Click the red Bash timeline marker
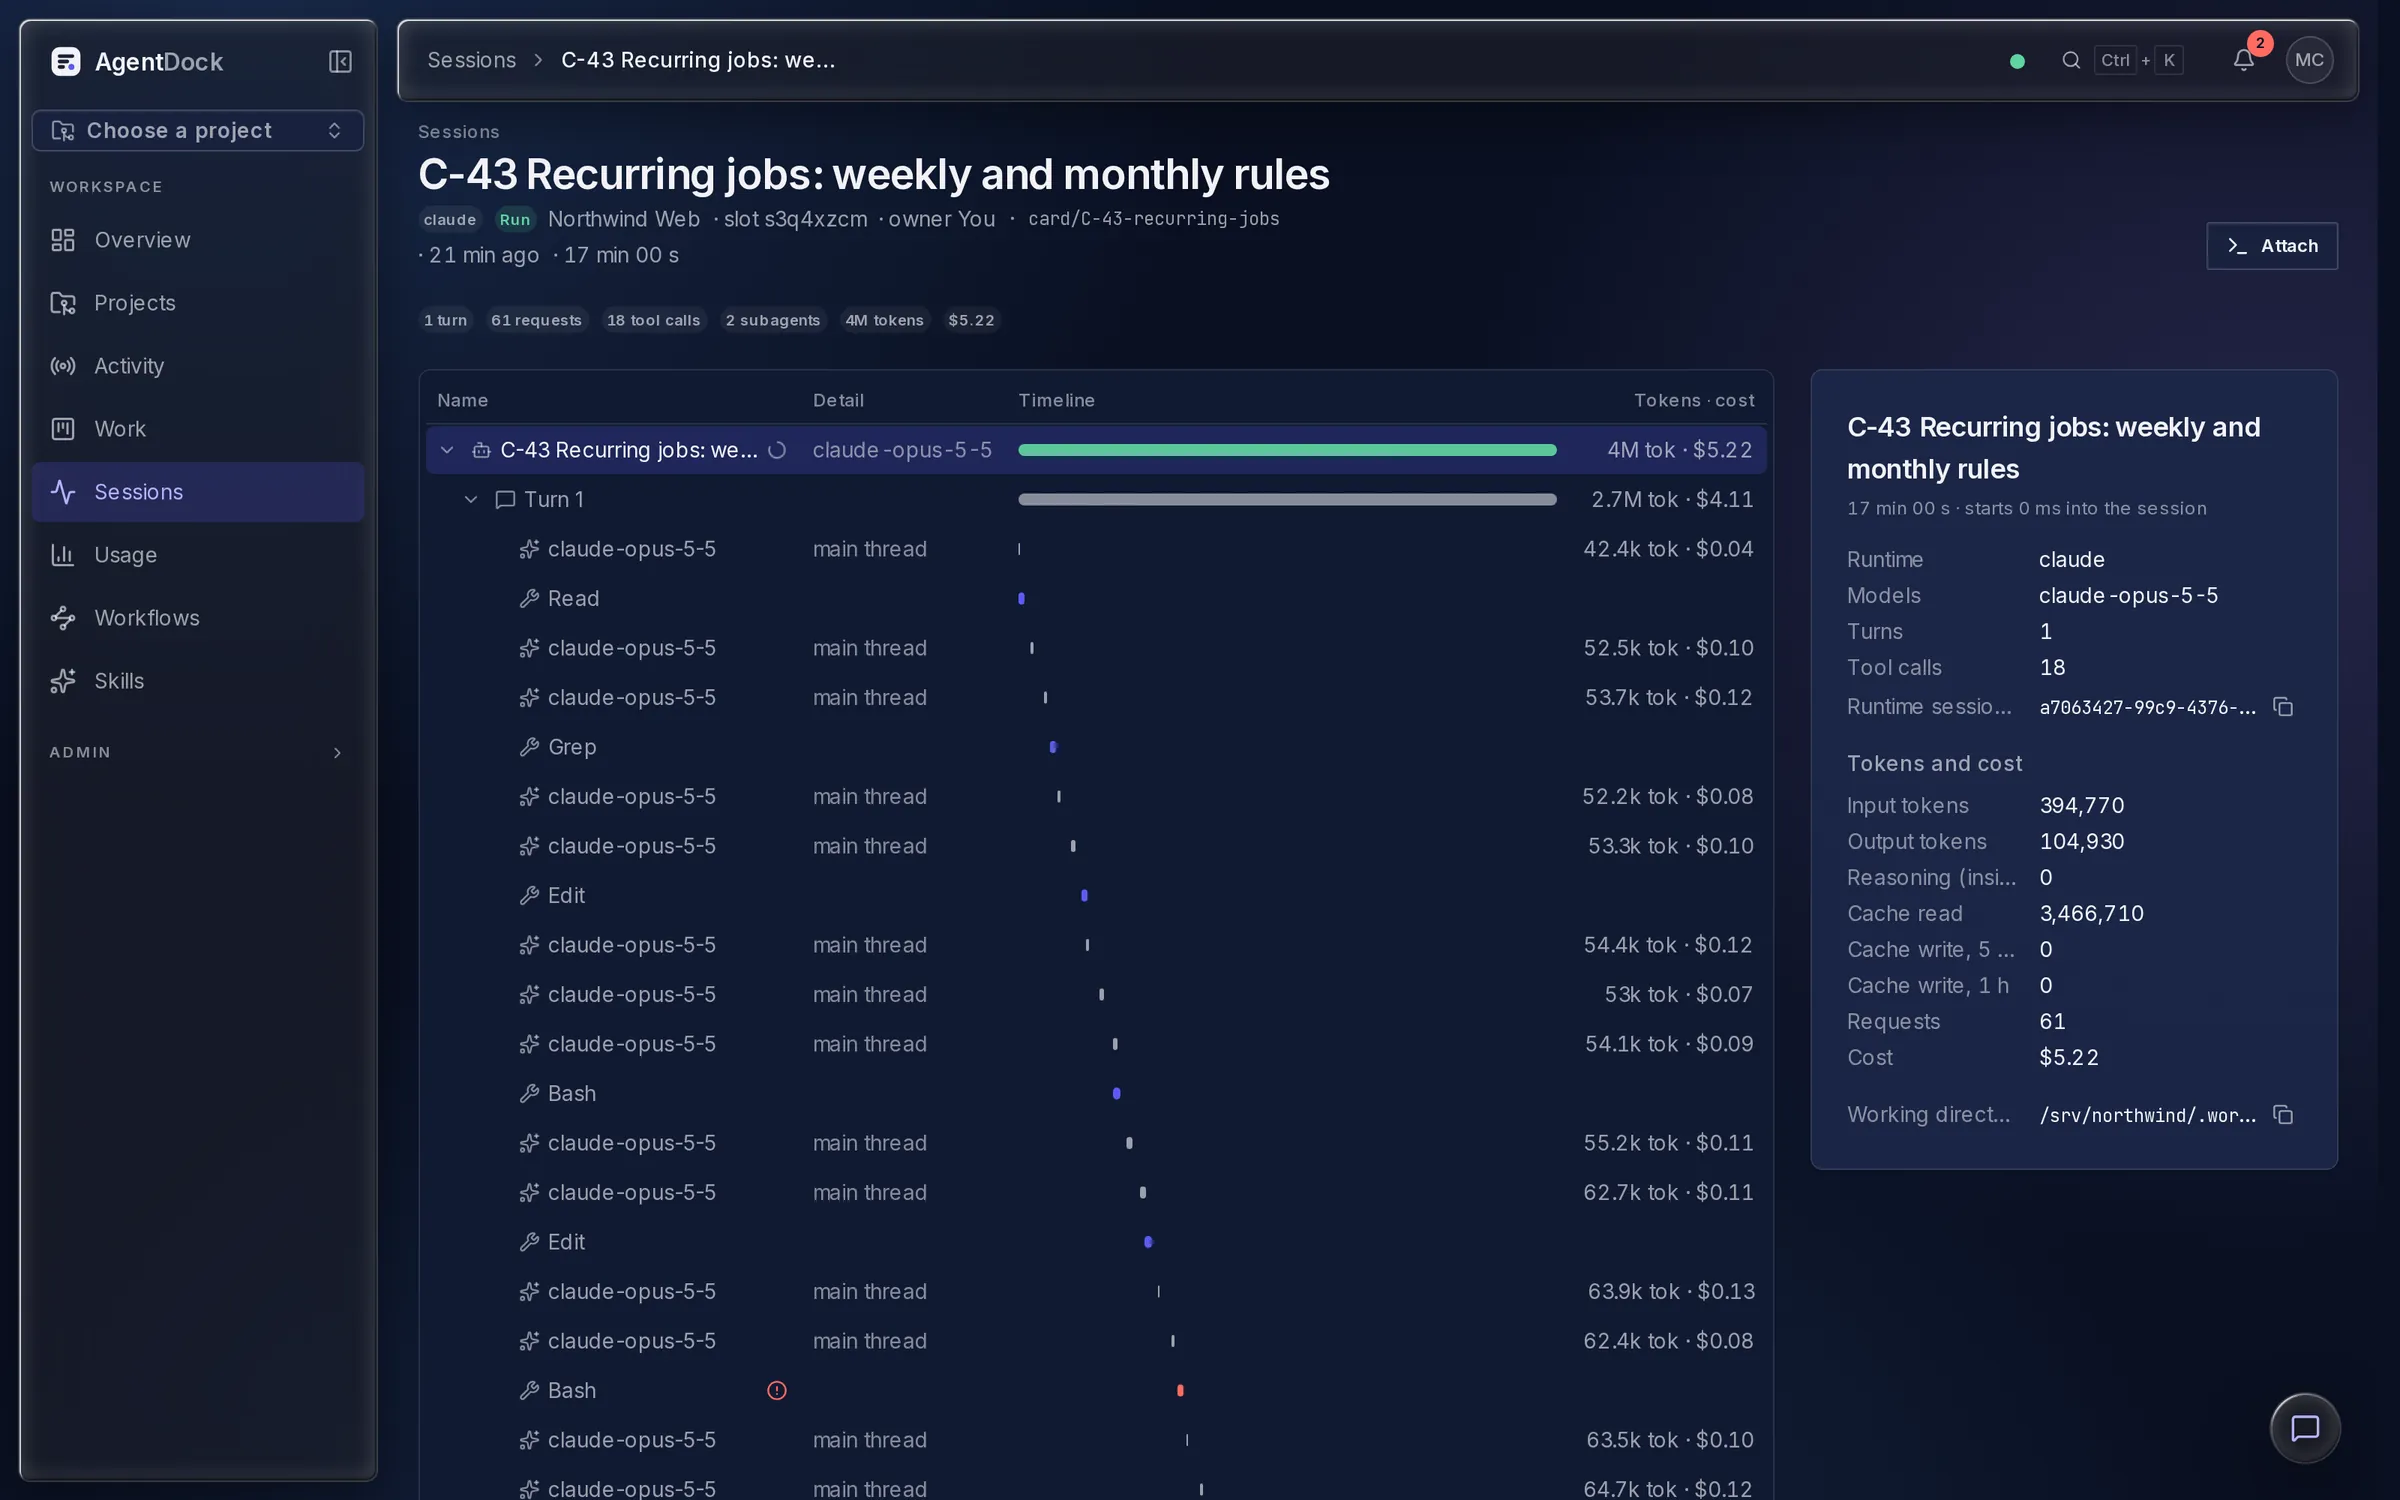2400x1500 pixels. point(1180,1390)
